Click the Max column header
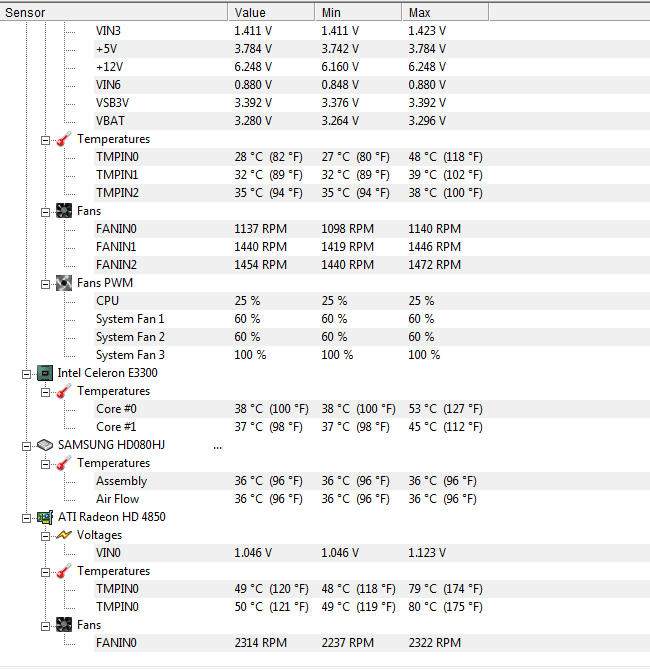This screenshot has height=669, width=650. 445,12
